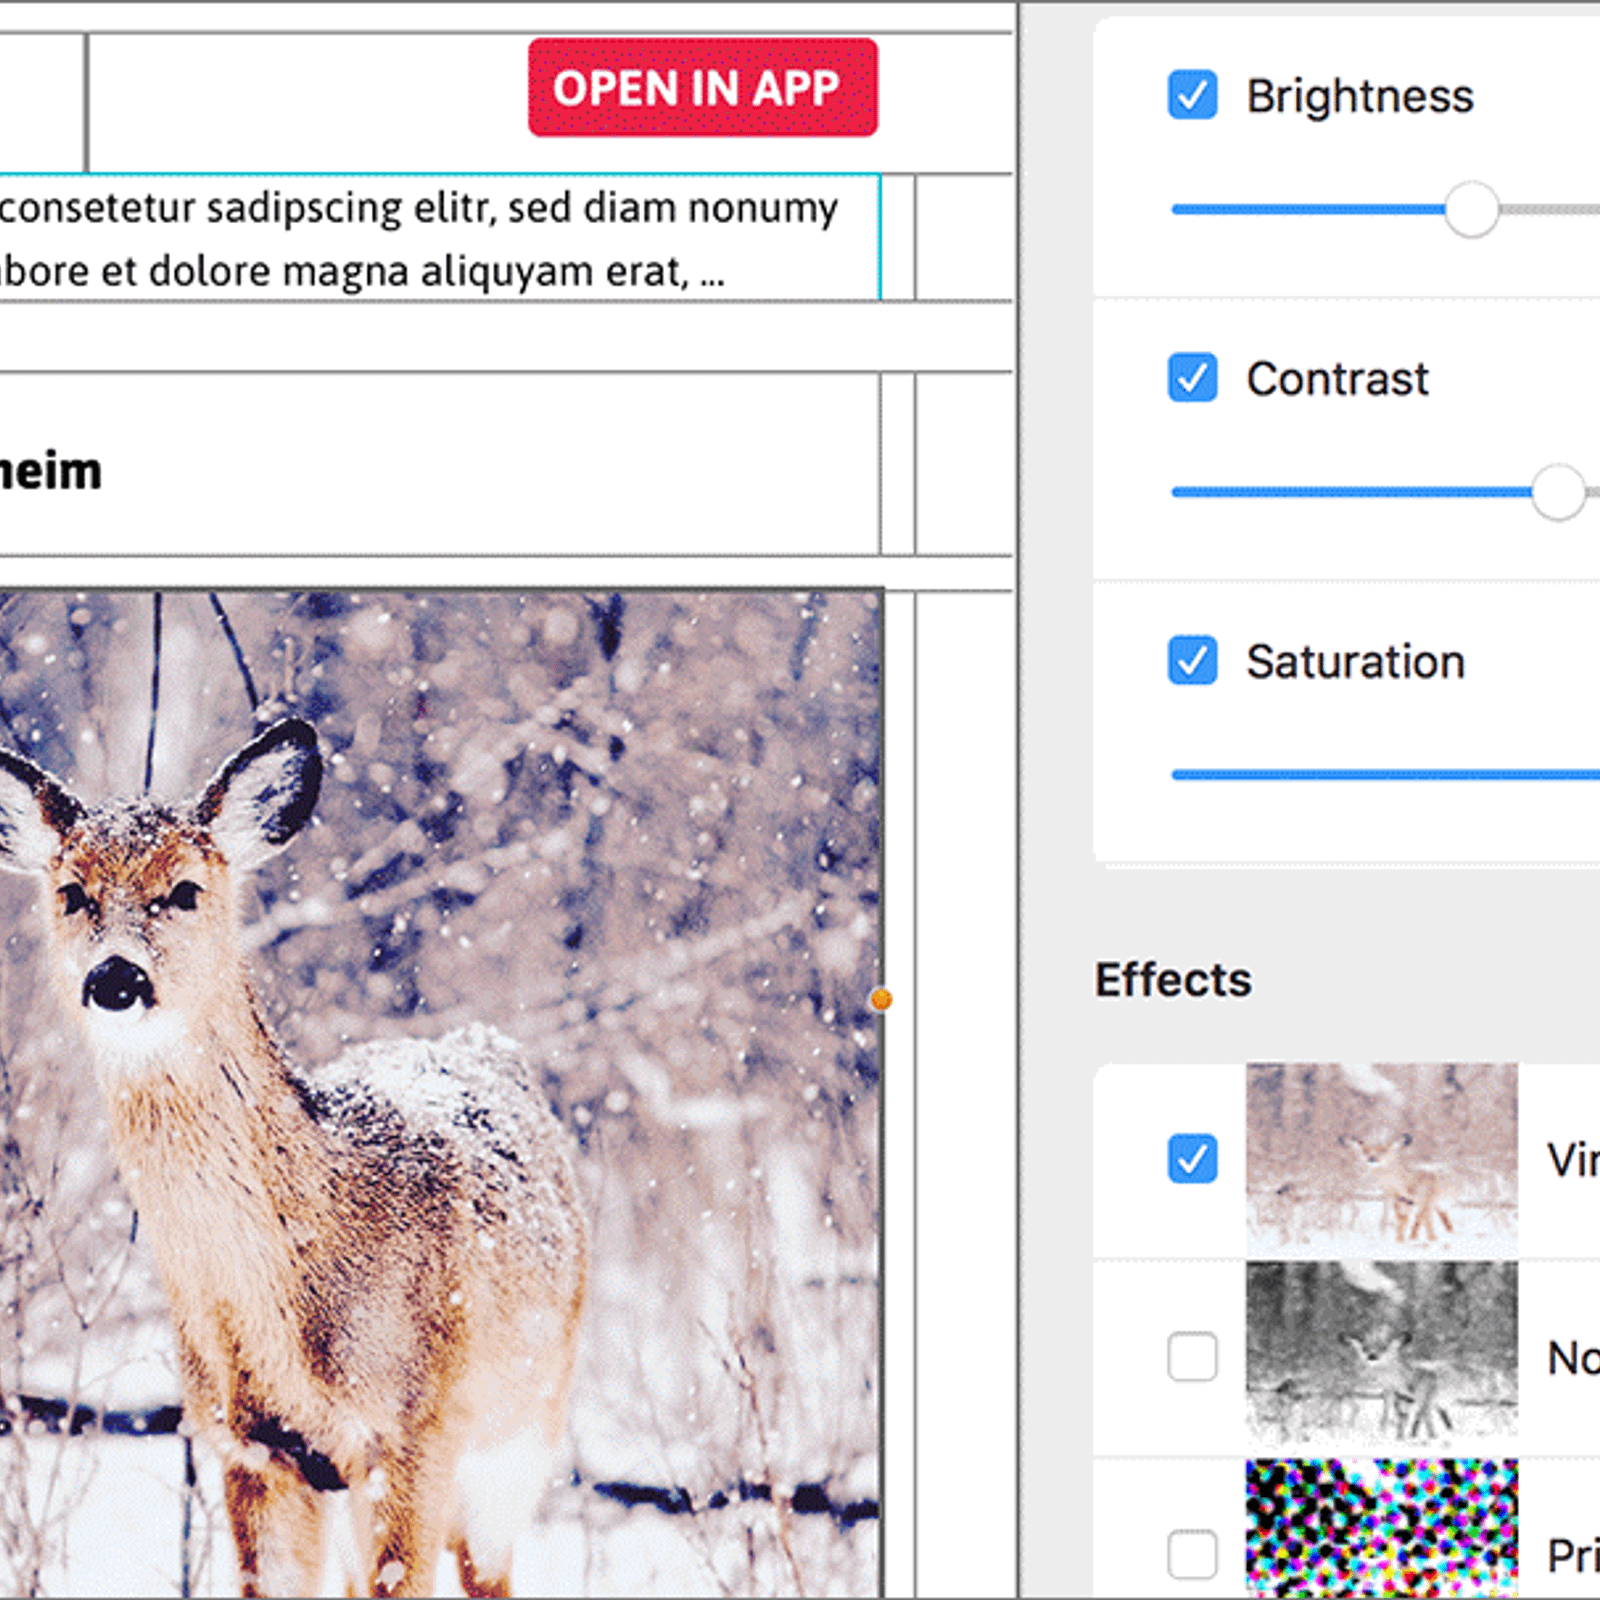Click the Brightness slider knob
This screenshot has width=1600, height=1600.
(1471, 210)
